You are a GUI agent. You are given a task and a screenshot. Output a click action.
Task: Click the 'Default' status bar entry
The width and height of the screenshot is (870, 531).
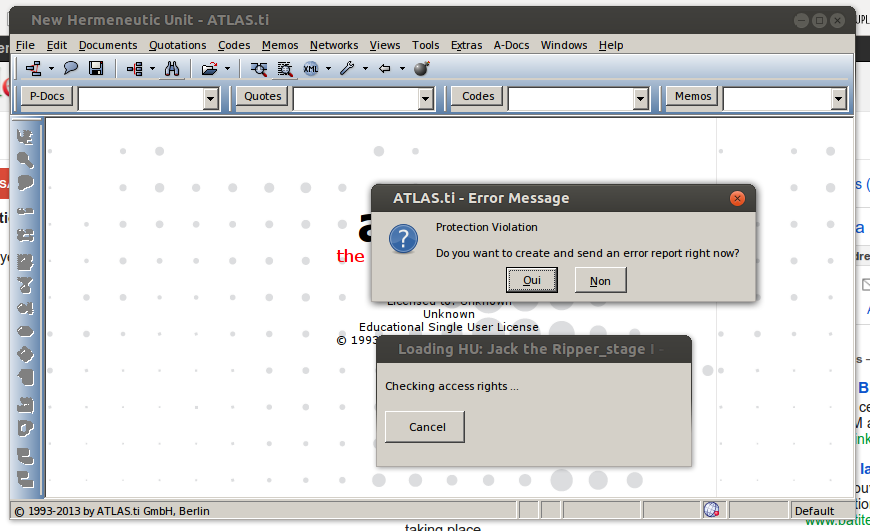(x=814, y=511)
